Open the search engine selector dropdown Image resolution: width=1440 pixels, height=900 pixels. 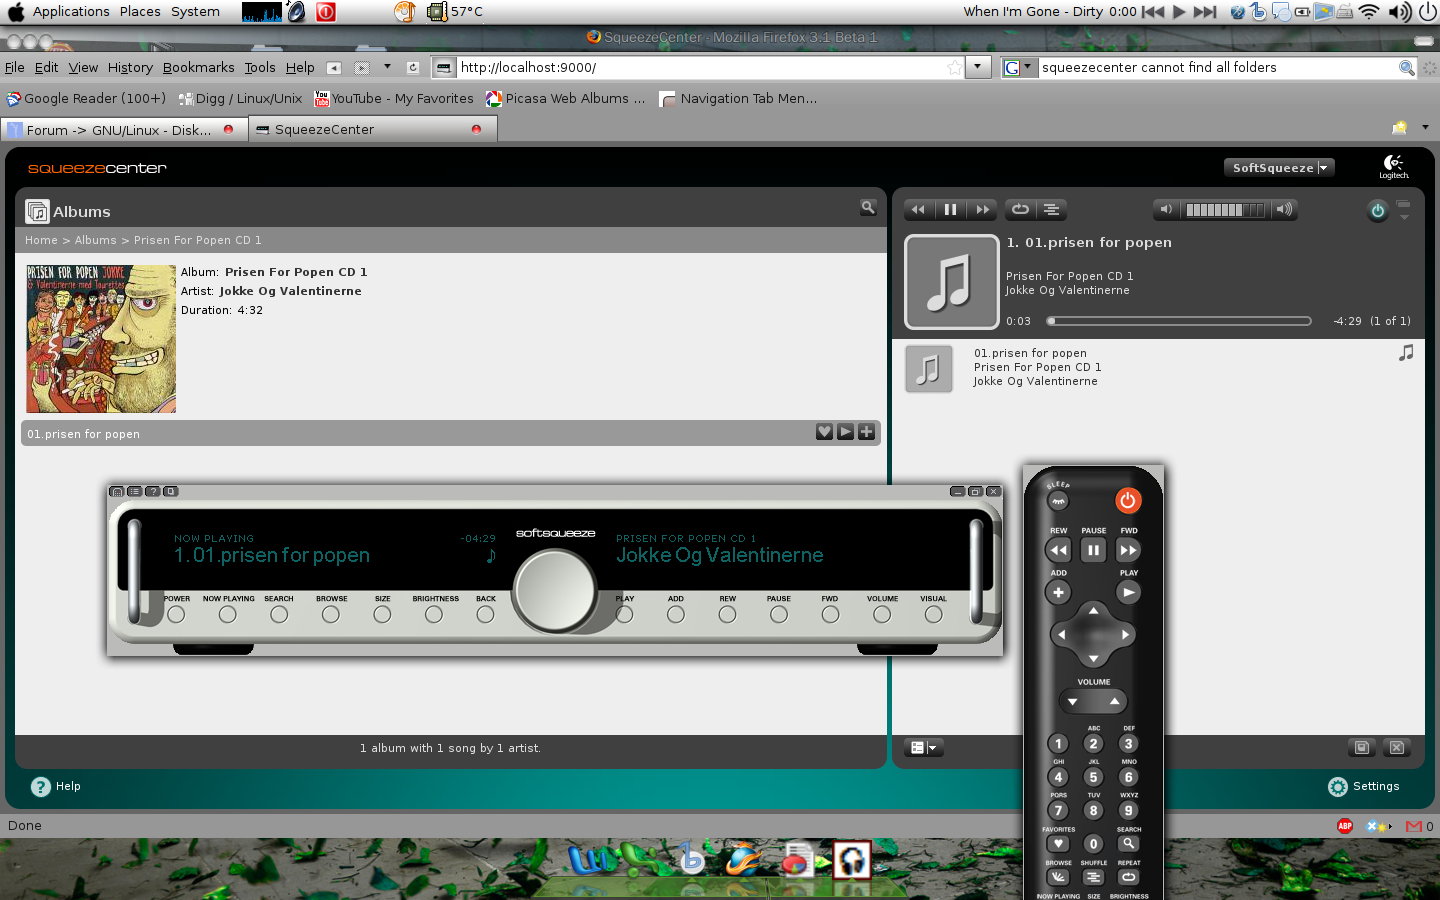(1020, 67)
